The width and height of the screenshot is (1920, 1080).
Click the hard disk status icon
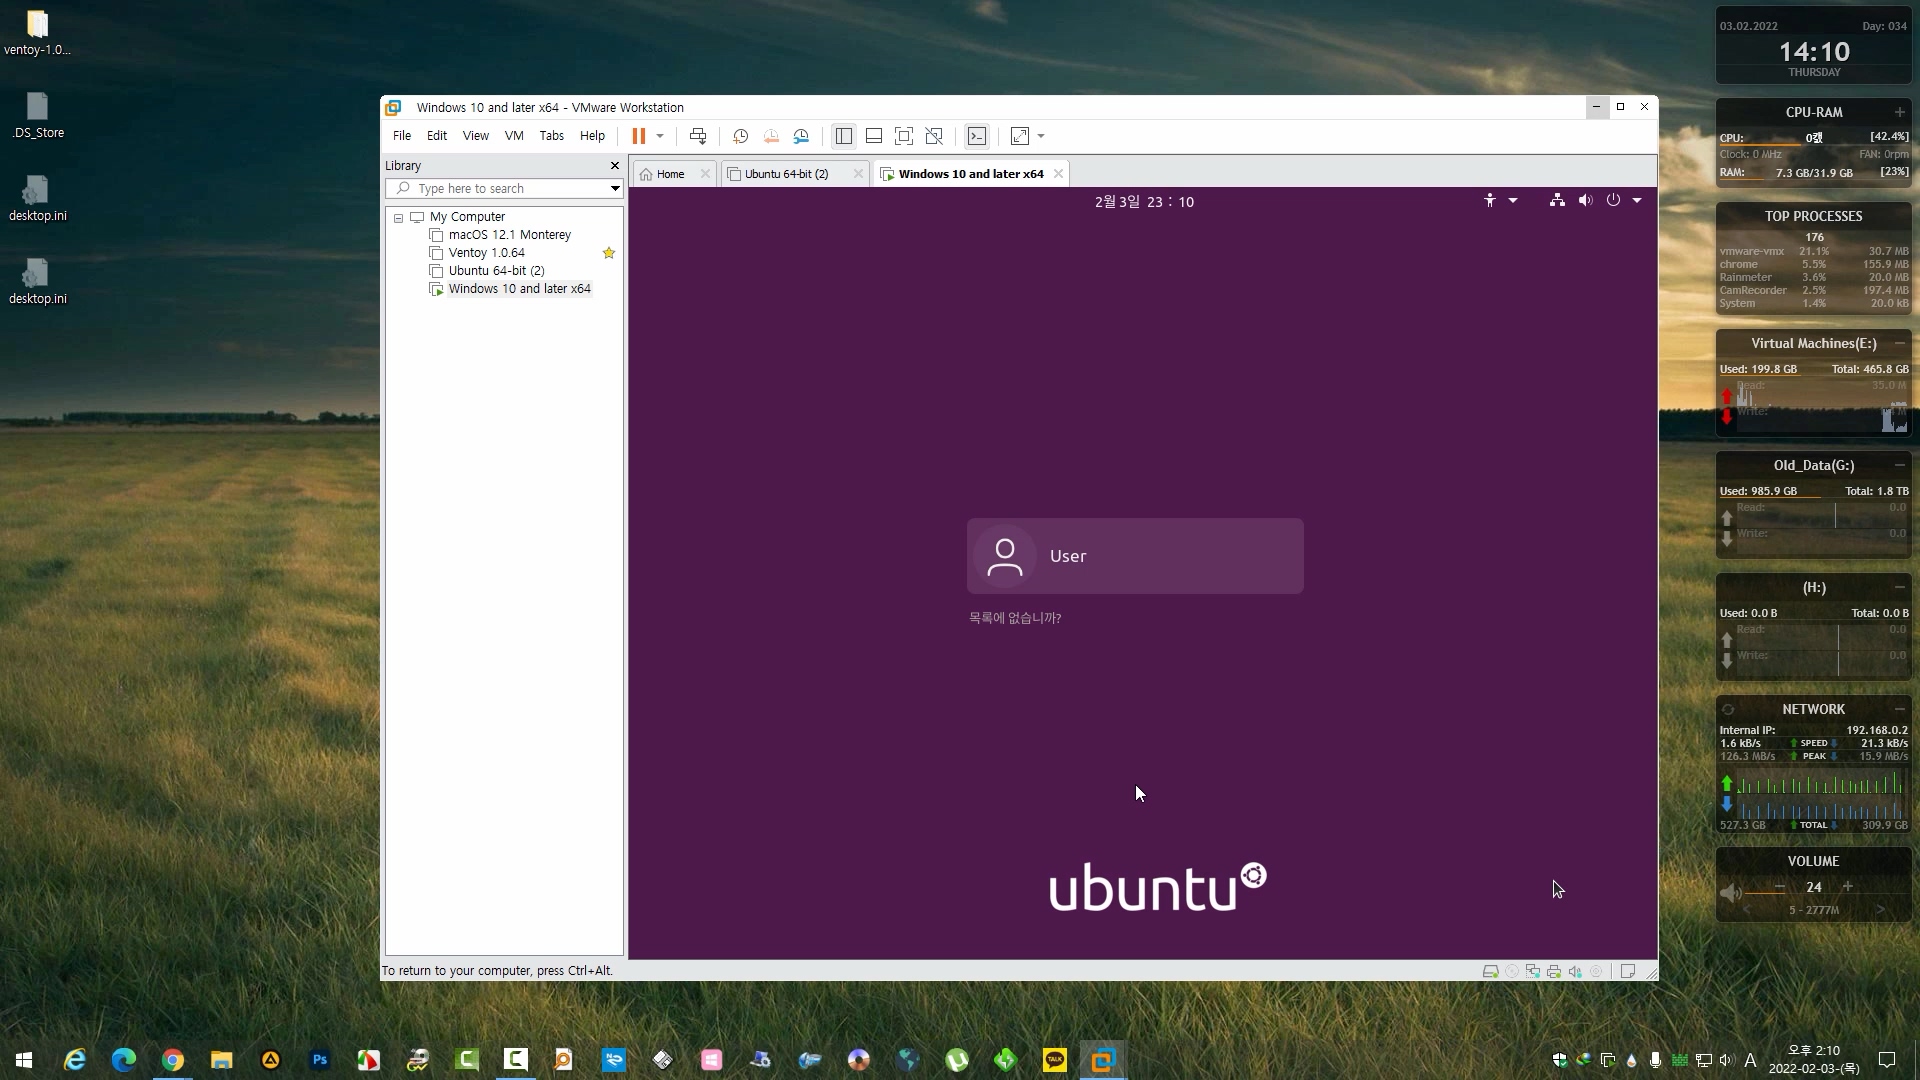coord(1490,971)
